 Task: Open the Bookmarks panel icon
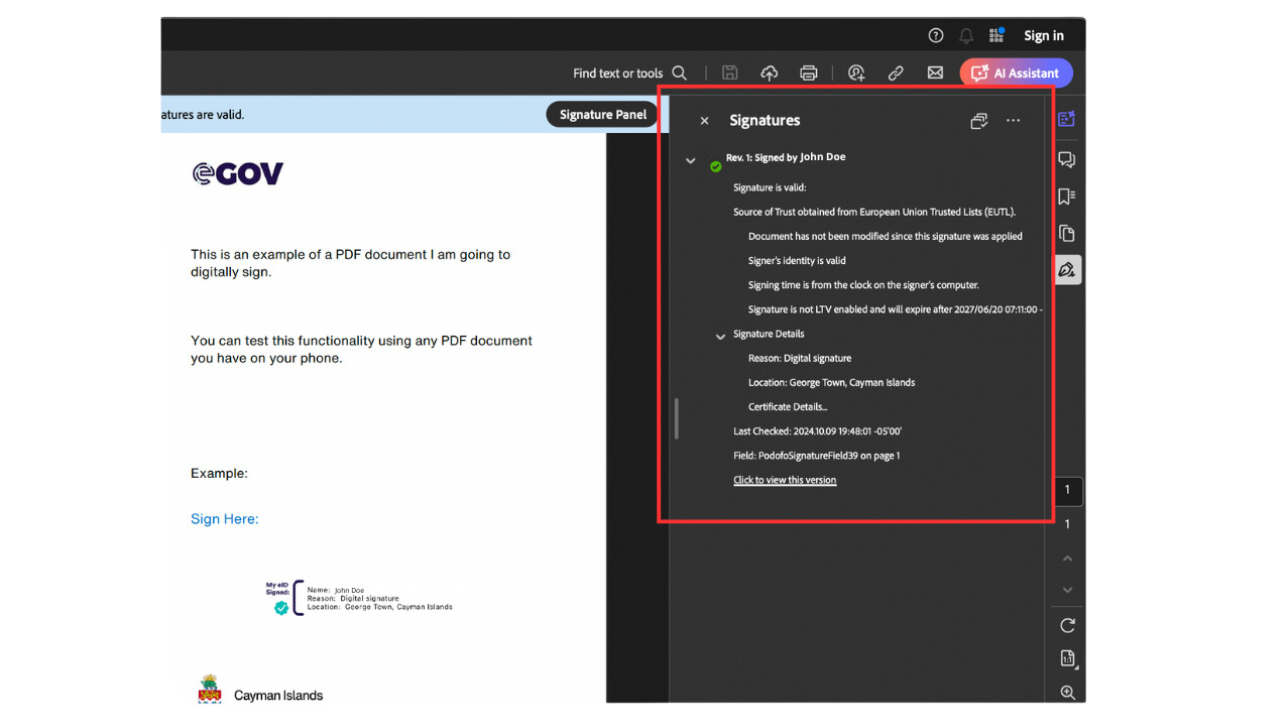[x=1067, y=197]
